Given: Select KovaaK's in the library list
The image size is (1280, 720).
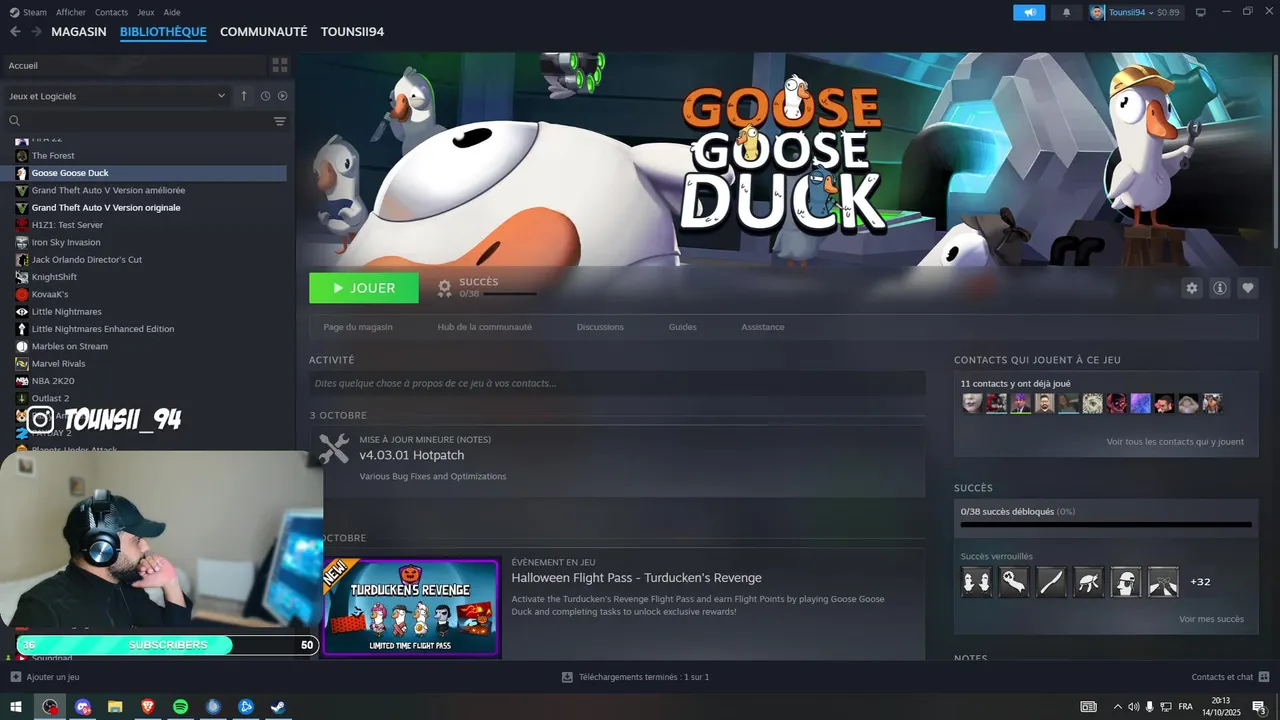Looking at the screenshot, I should click(50, 295).
